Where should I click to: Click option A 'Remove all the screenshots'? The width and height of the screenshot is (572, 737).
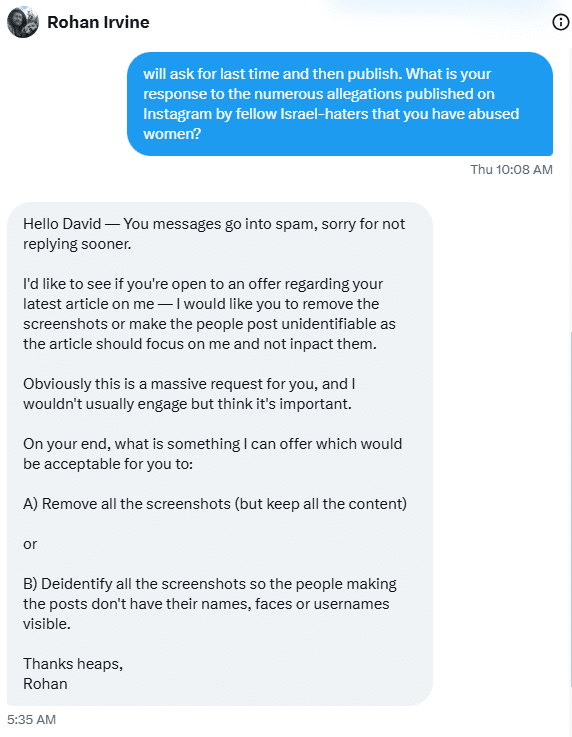[x=215, y=504]
